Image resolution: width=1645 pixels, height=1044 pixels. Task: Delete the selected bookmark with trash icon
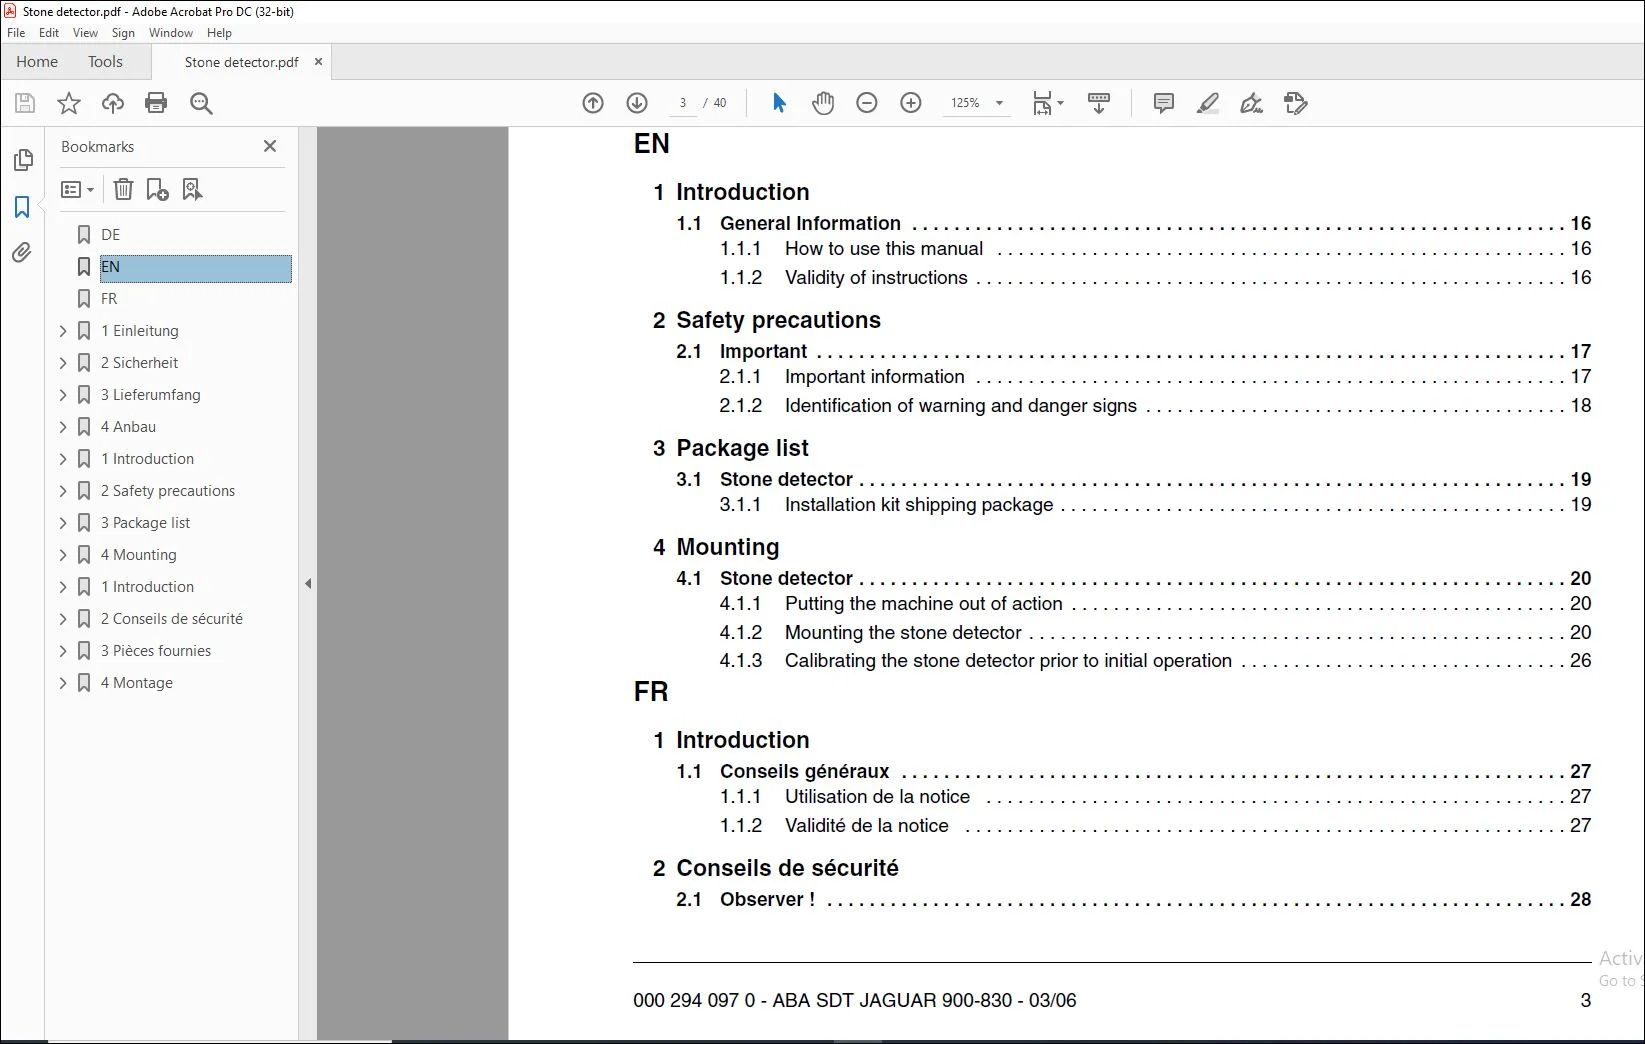click(x=123, y=189)
